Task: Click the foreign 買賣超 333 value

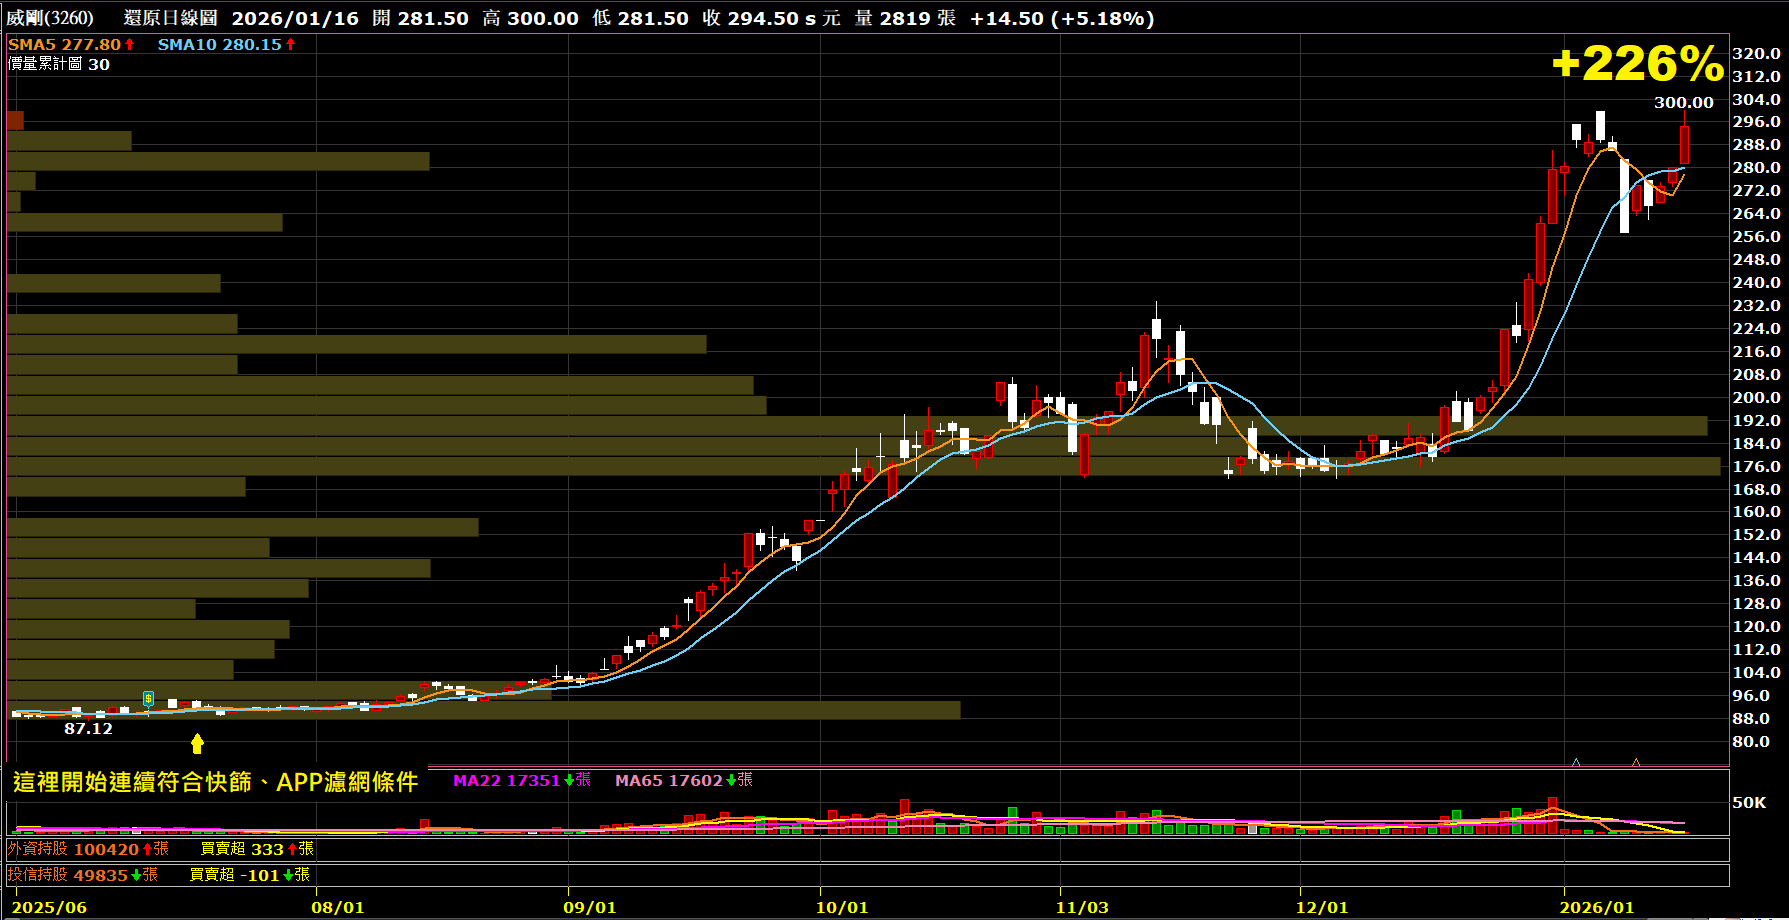Action: [x=257, y=849]
